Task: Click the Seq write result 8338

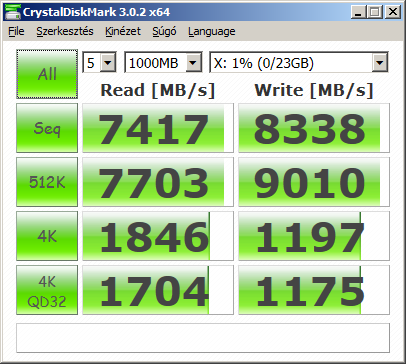Action: point(314,128)
